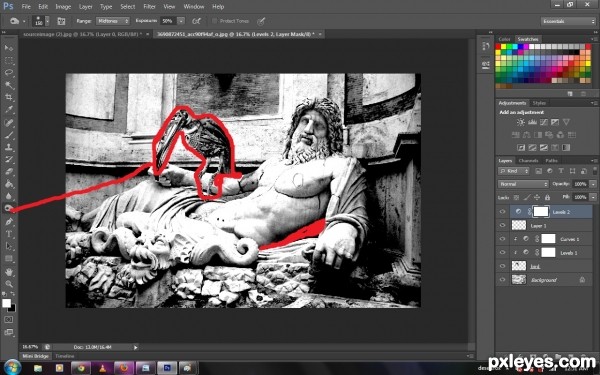Add a Brightness/Contrast adjustment

click(x=520, y=122)
